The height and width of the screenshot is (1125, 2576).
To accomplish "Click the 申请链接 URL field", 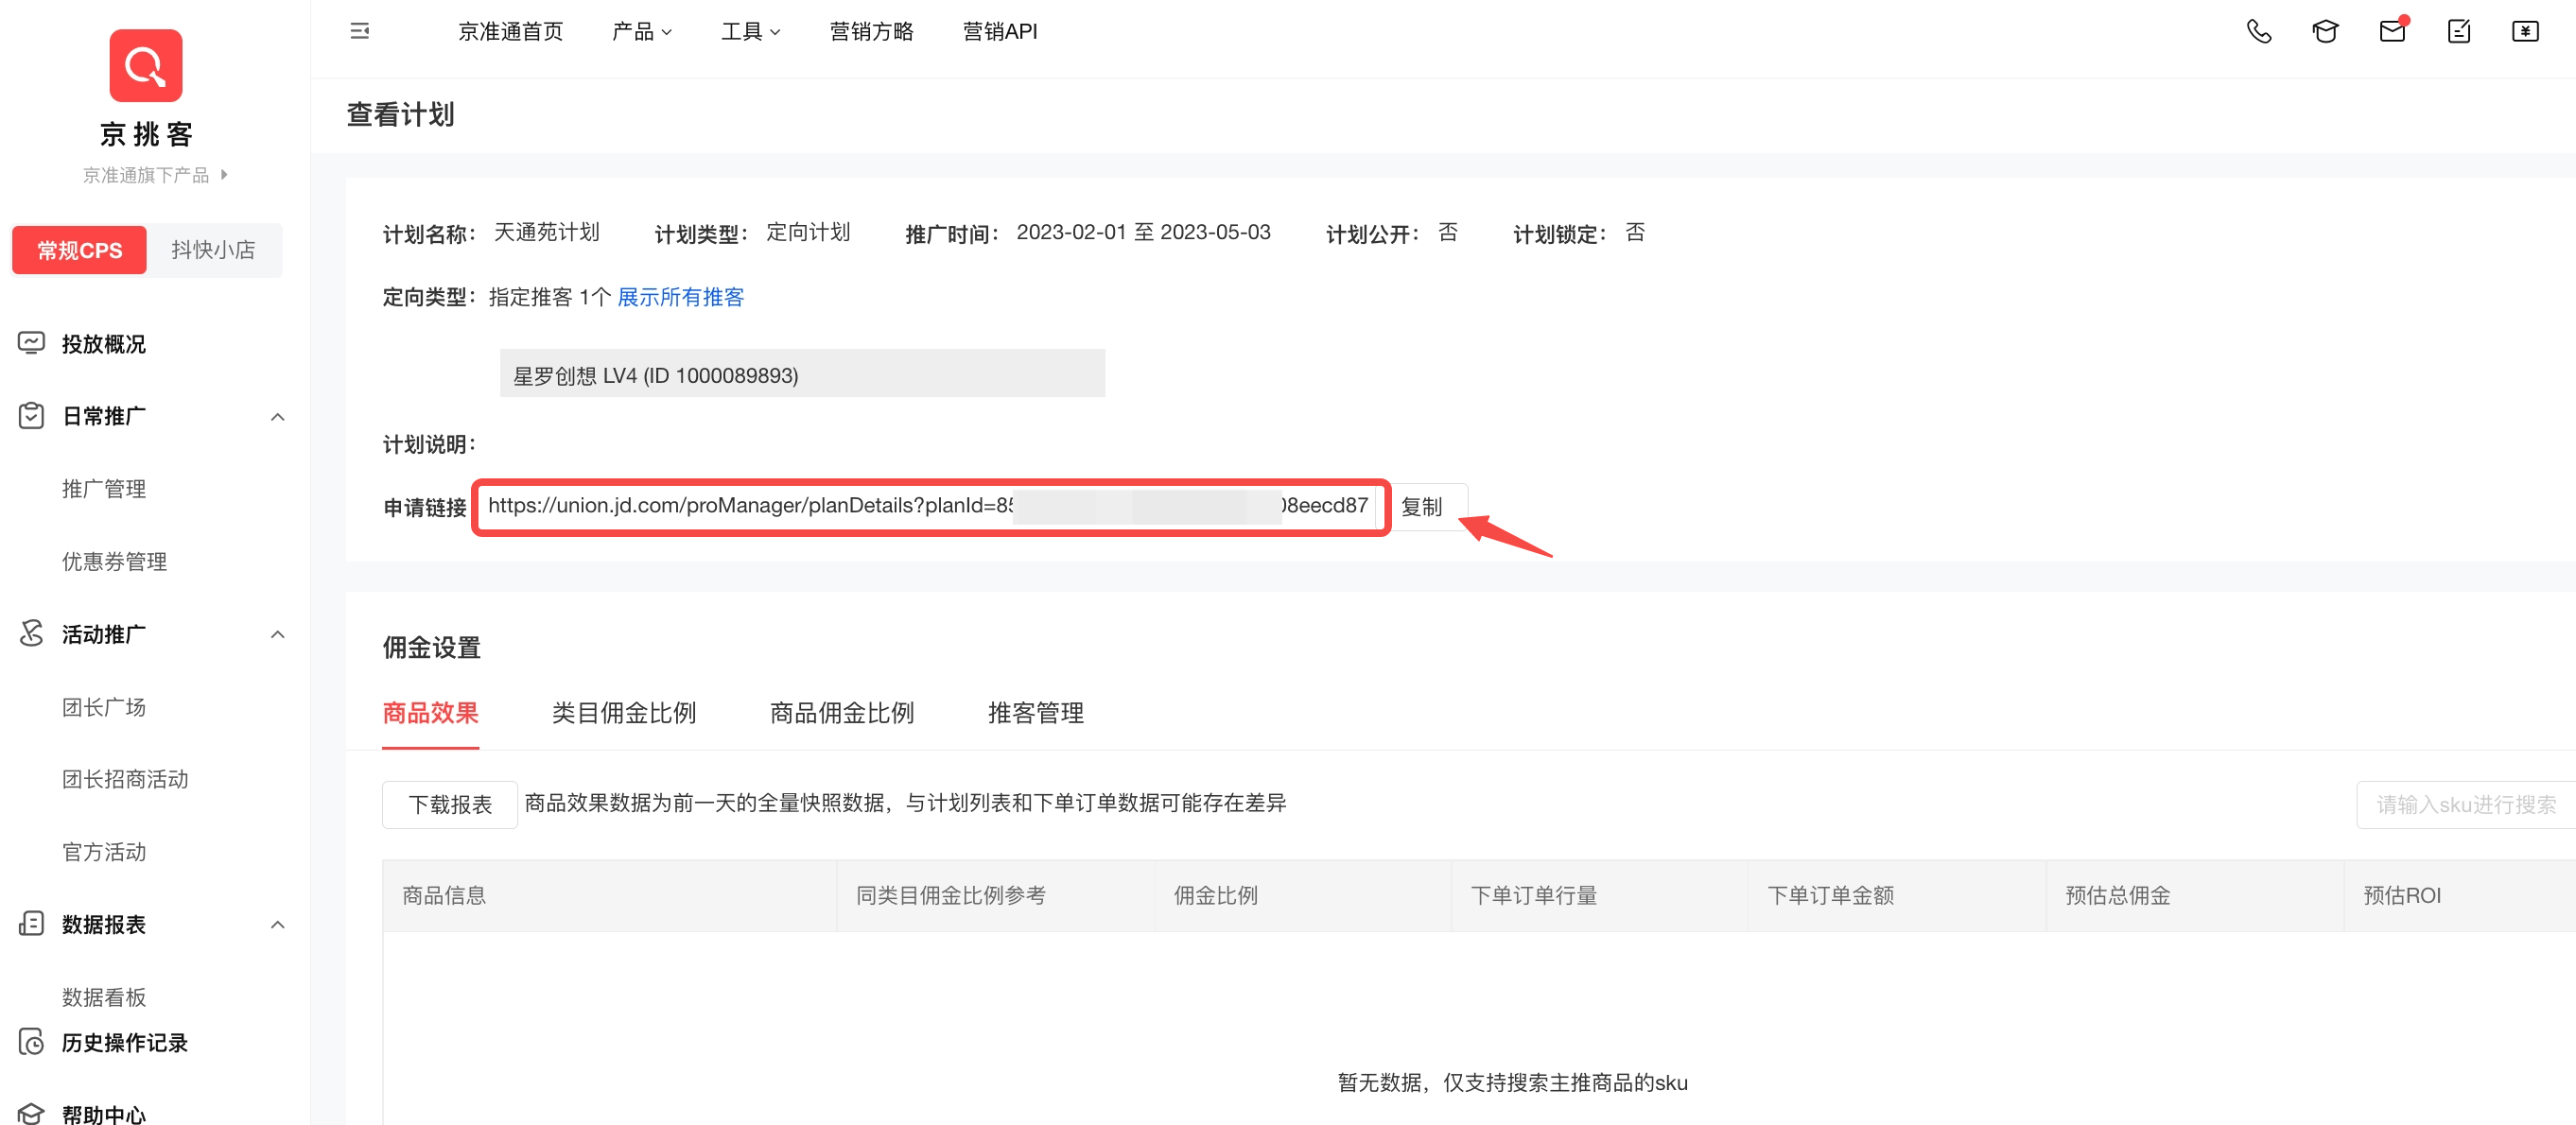I will pyautogui.click(x=929, y=506).
